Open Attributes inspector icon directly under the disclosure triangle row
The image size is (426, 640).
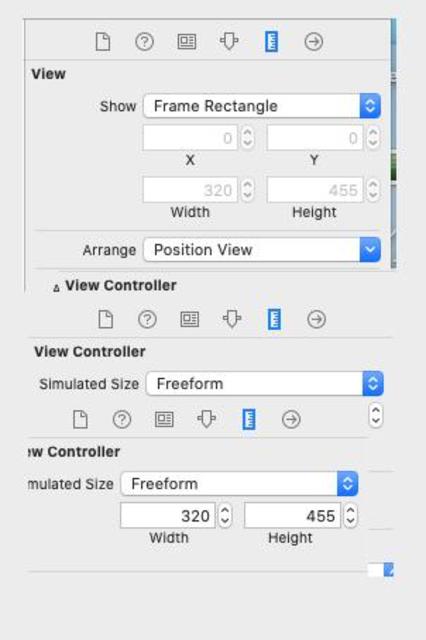tap(232, 319)
